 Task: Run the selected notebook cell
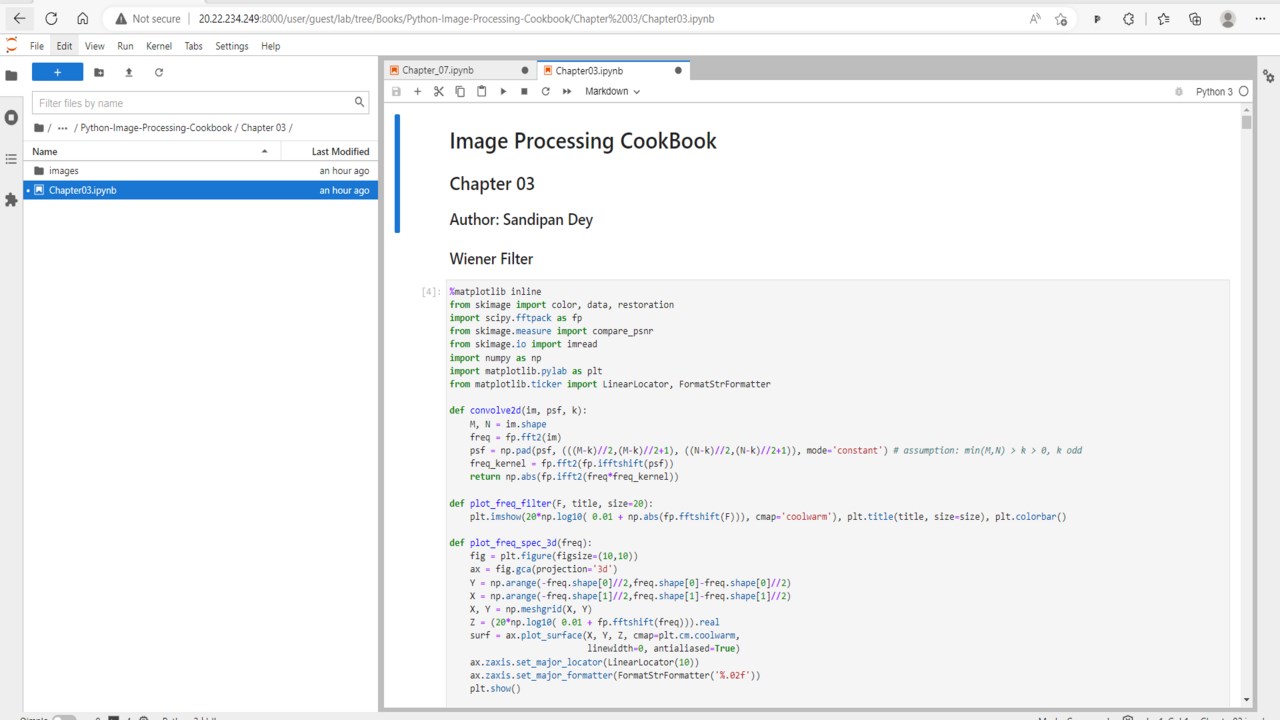tap(503, 91)
